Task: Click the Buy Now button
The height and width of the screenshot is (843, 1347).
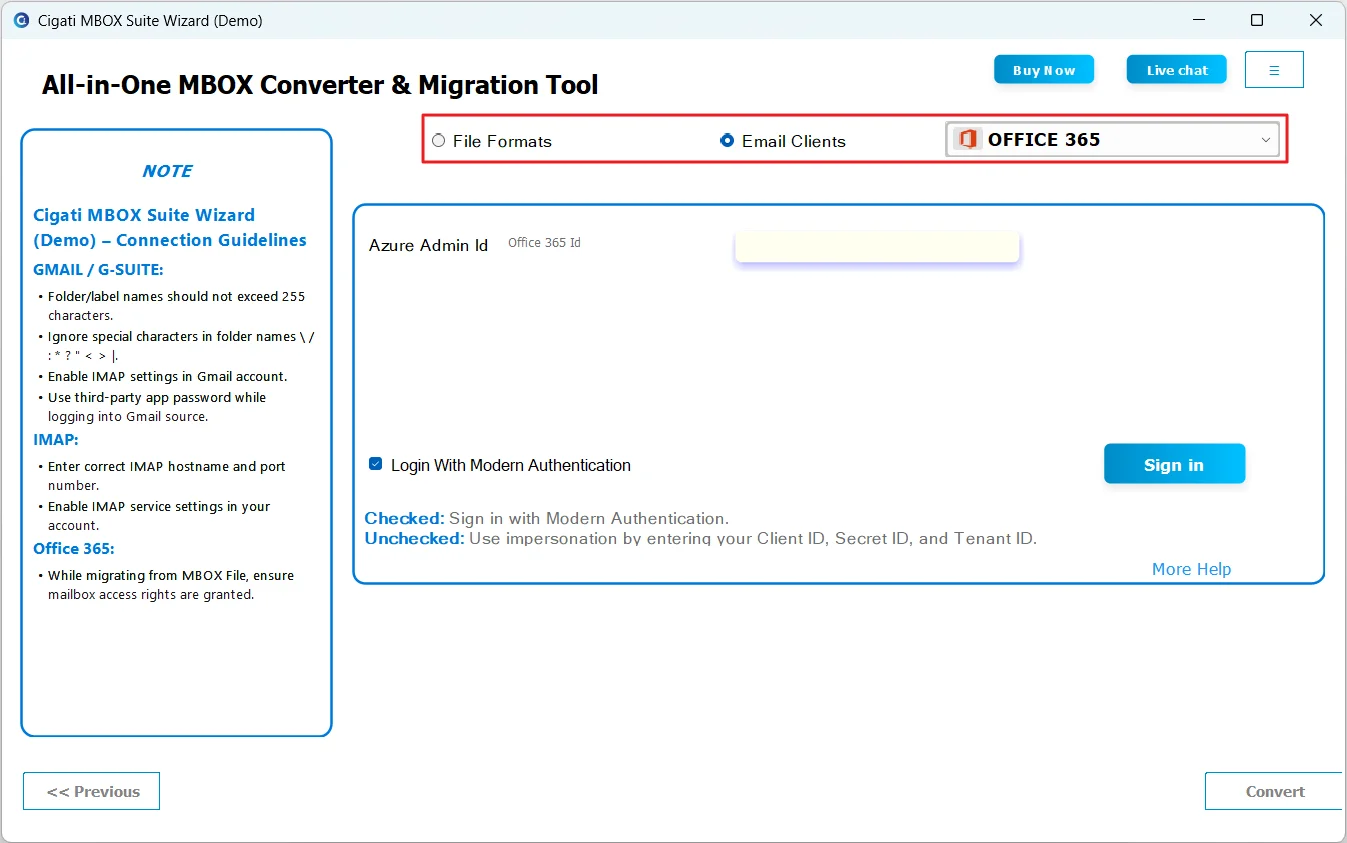Action: point(1044,70)
